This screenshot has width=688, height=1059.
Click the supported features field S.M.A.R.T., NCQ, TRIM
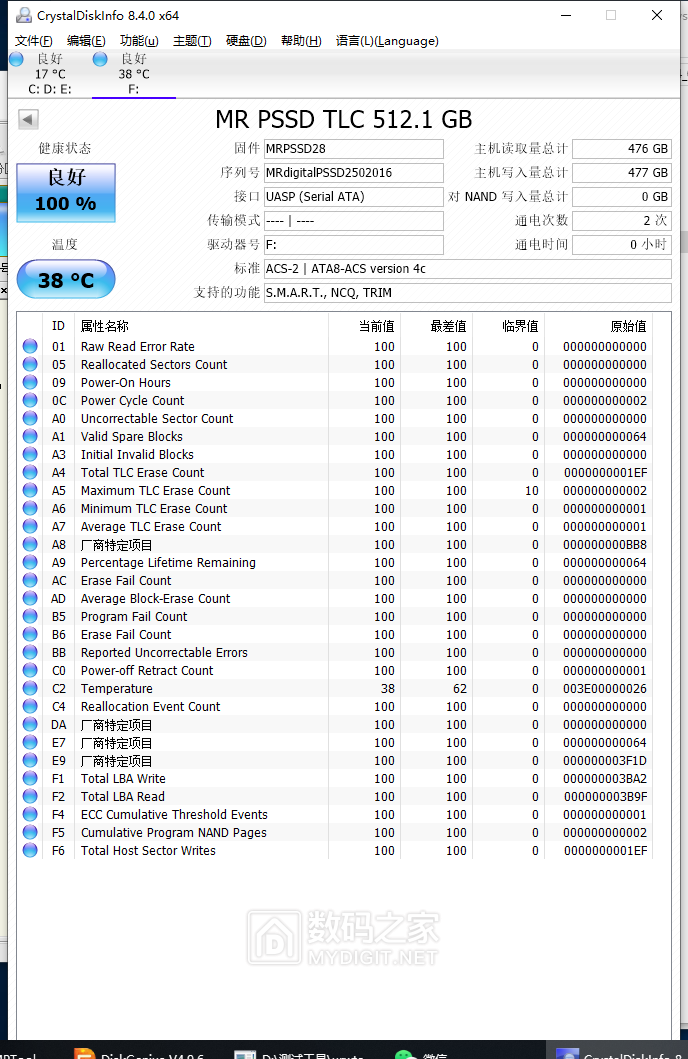[x=468, y=292]
